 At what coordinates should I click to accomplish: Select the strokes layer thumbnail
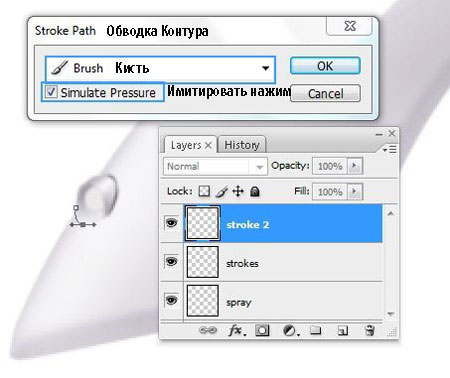(203, 262)
